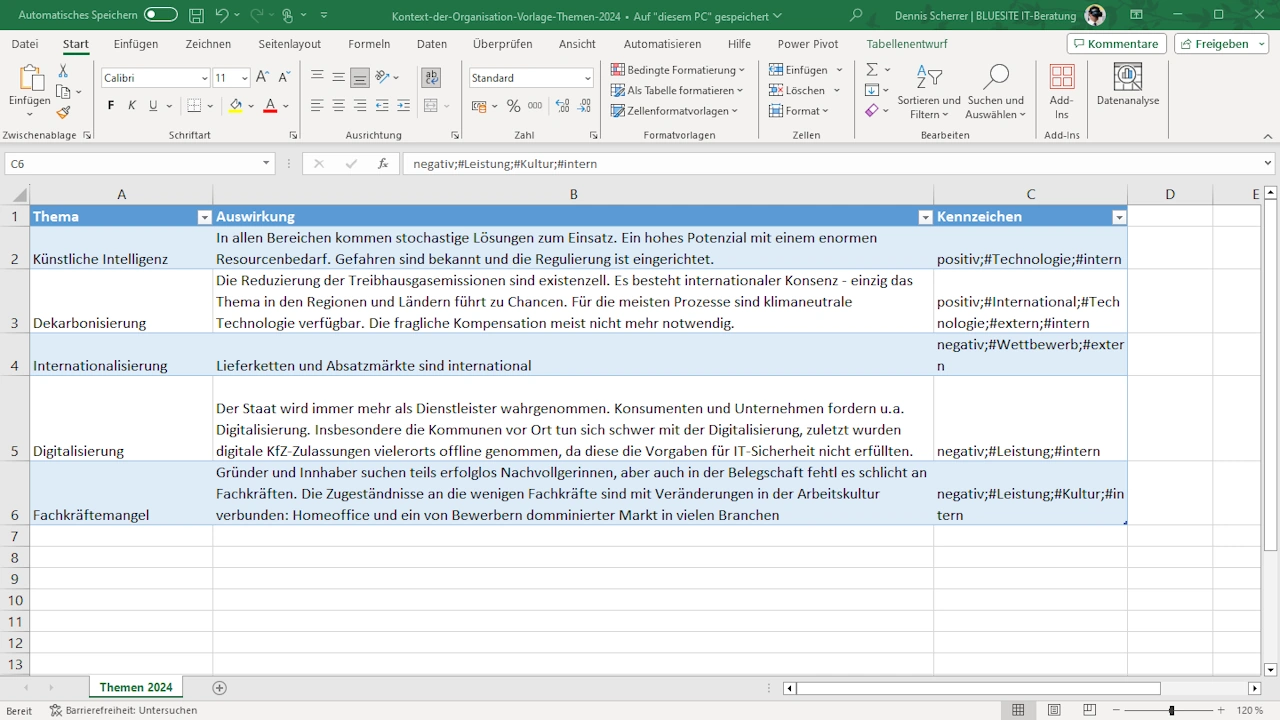Open the Kommentare panel
The image size is (1280, 720).
(1116, 43)
